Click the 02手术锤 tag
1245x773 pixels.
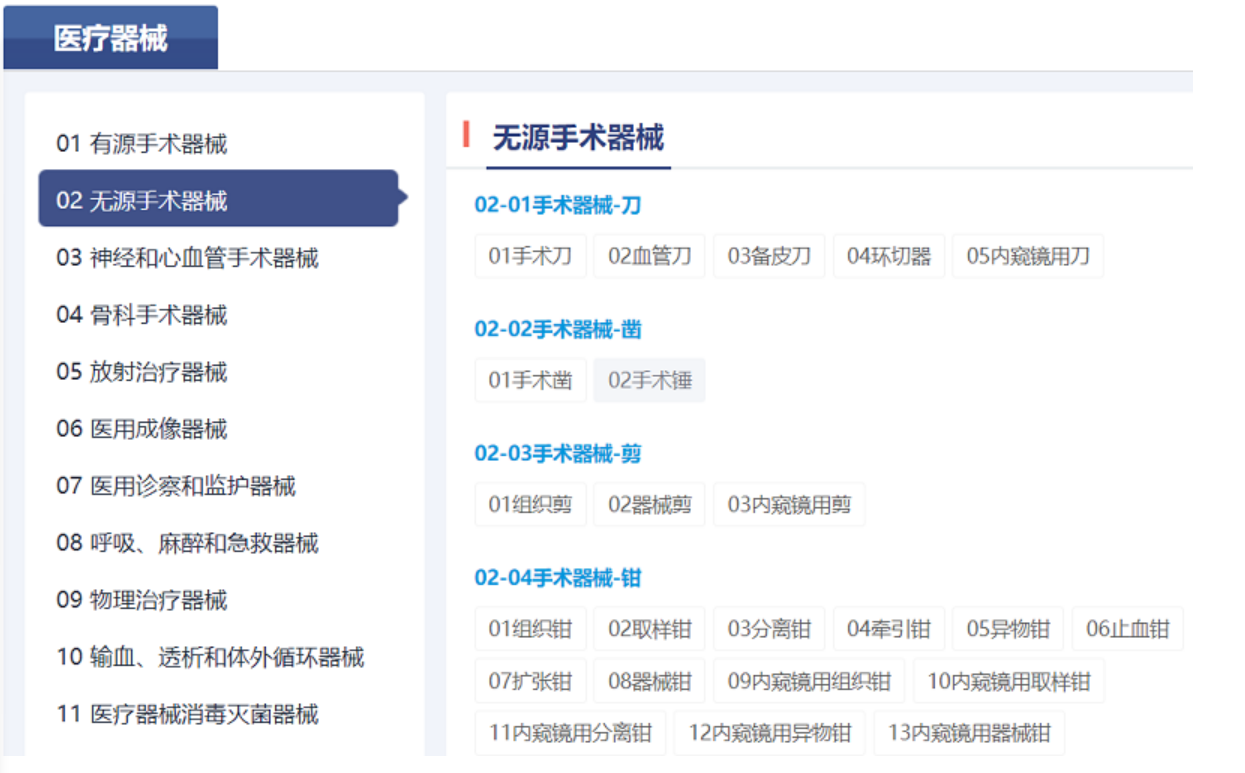coord(649,381)
